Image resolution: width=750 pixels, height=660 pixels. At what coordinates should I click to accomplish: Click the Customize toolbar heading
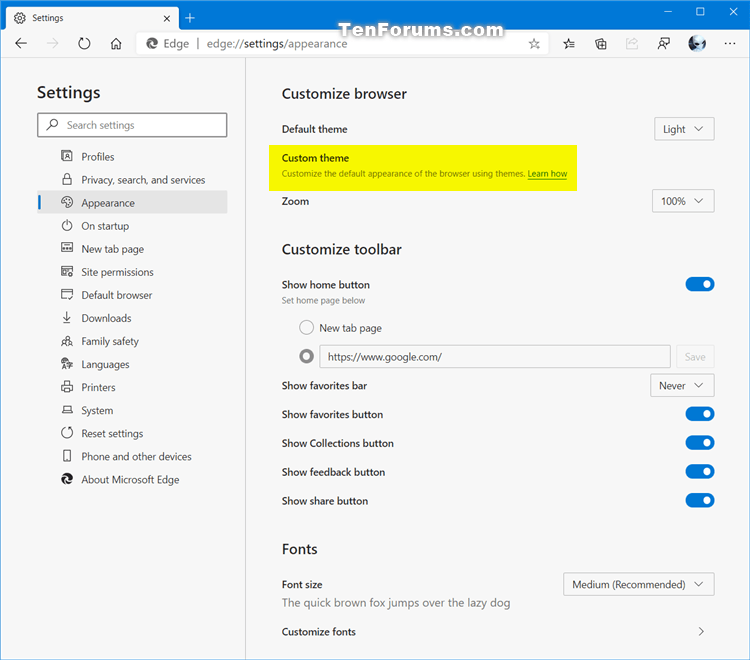point(342,249)
